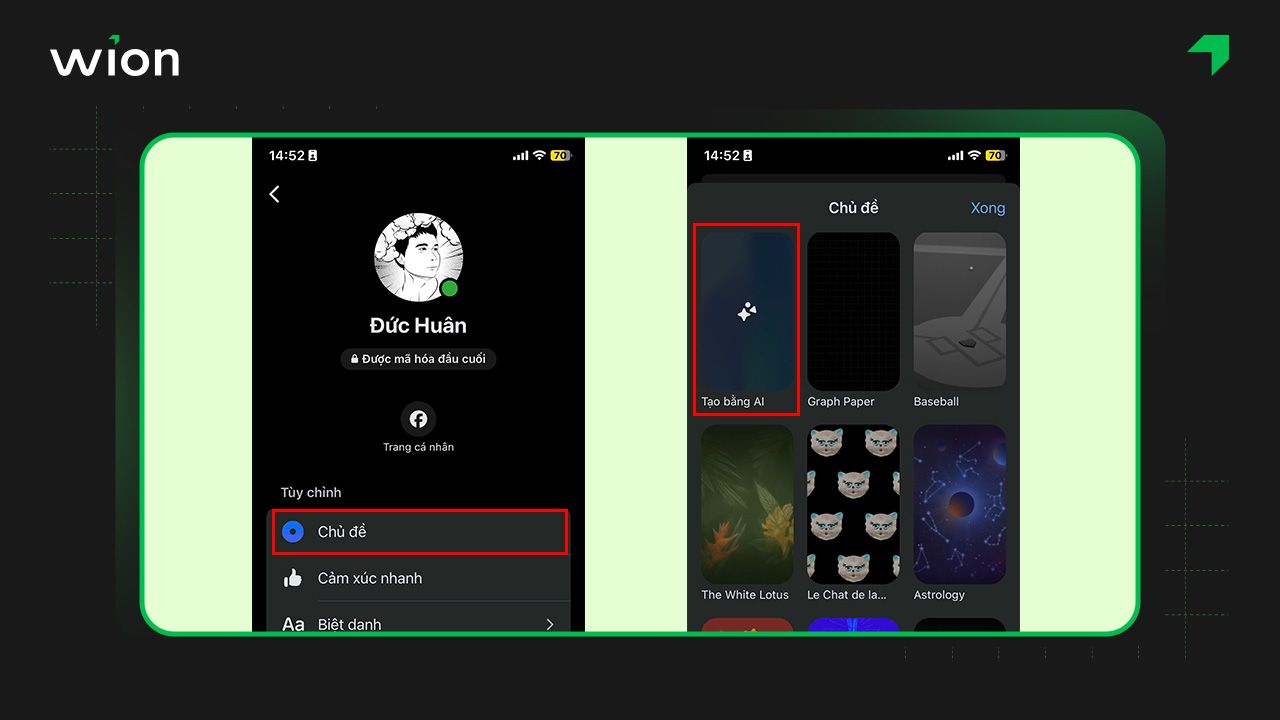Tap the AI sparkle icon on theme tile
1280x720 pixels.
(747, 313)
